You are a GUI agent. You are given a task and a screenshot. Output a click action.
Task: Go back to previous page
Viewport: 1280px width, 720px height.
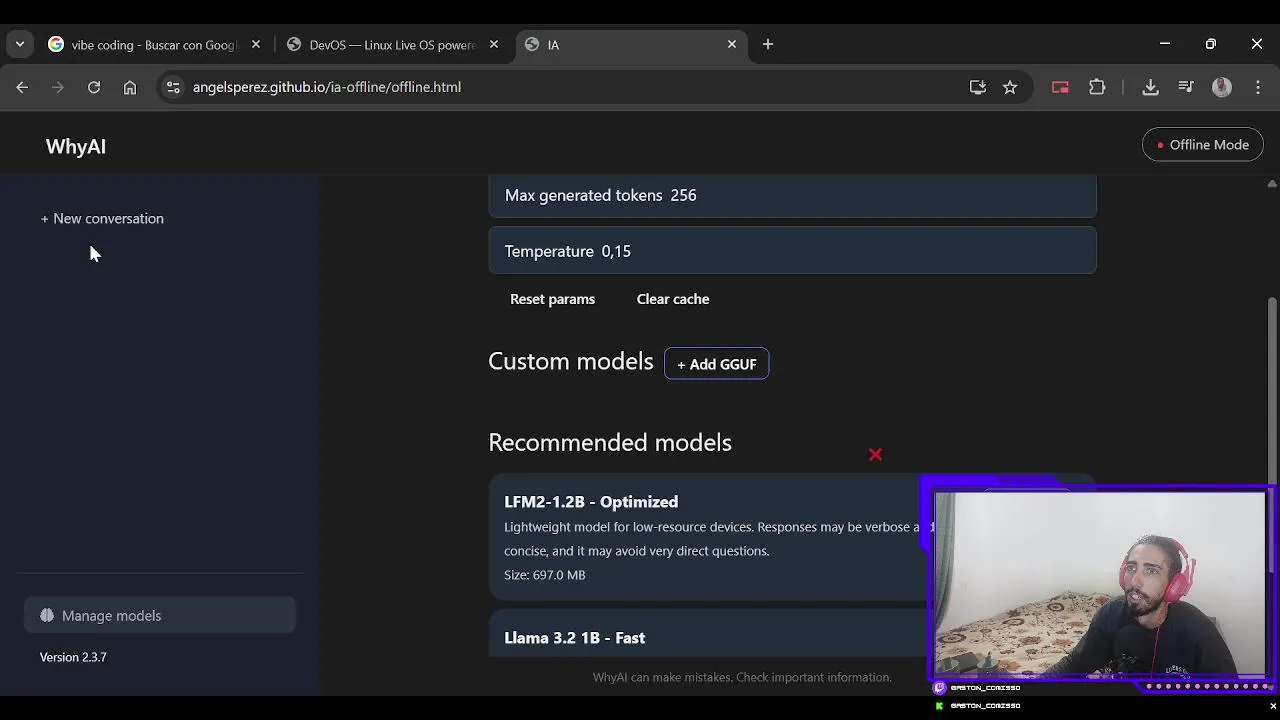[22, 87]
